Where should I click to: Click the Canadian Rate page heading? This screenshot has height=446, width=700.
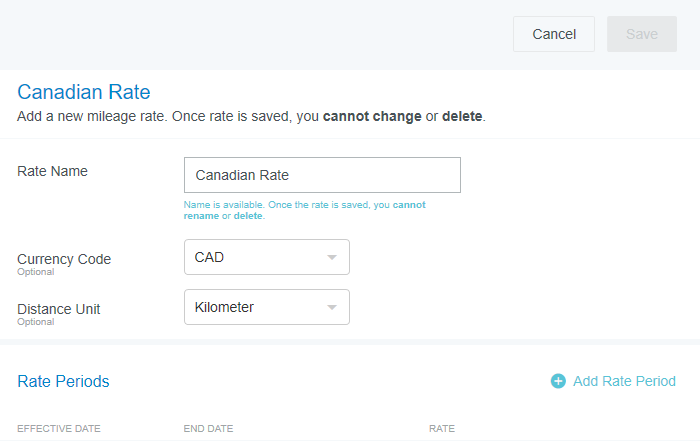point(84,93)
